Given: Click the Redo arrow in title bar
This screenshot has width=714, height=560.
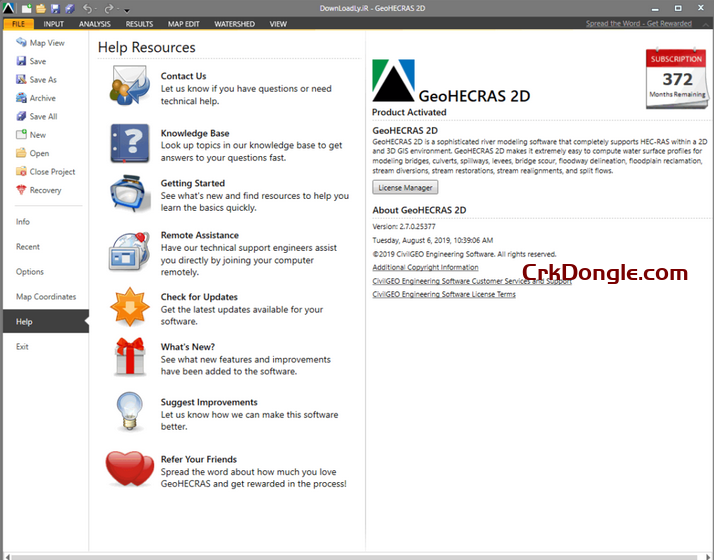Looking at the screenshot, I should click(108, 8).
